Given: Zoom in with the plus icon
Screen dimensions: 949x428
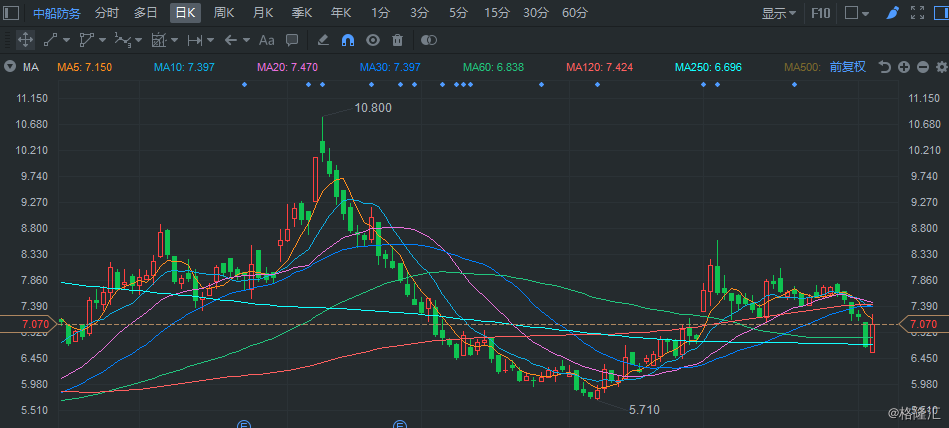Looking at the screenshot, I should point(903,67).
